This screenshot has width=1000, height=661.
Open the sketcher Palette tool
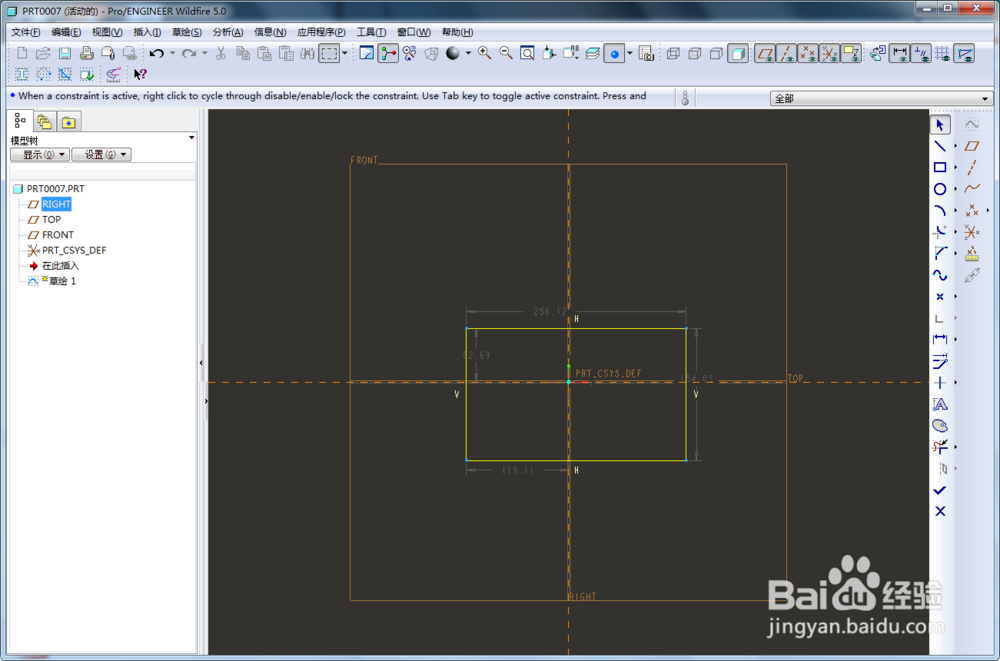[x=939, y=426]
